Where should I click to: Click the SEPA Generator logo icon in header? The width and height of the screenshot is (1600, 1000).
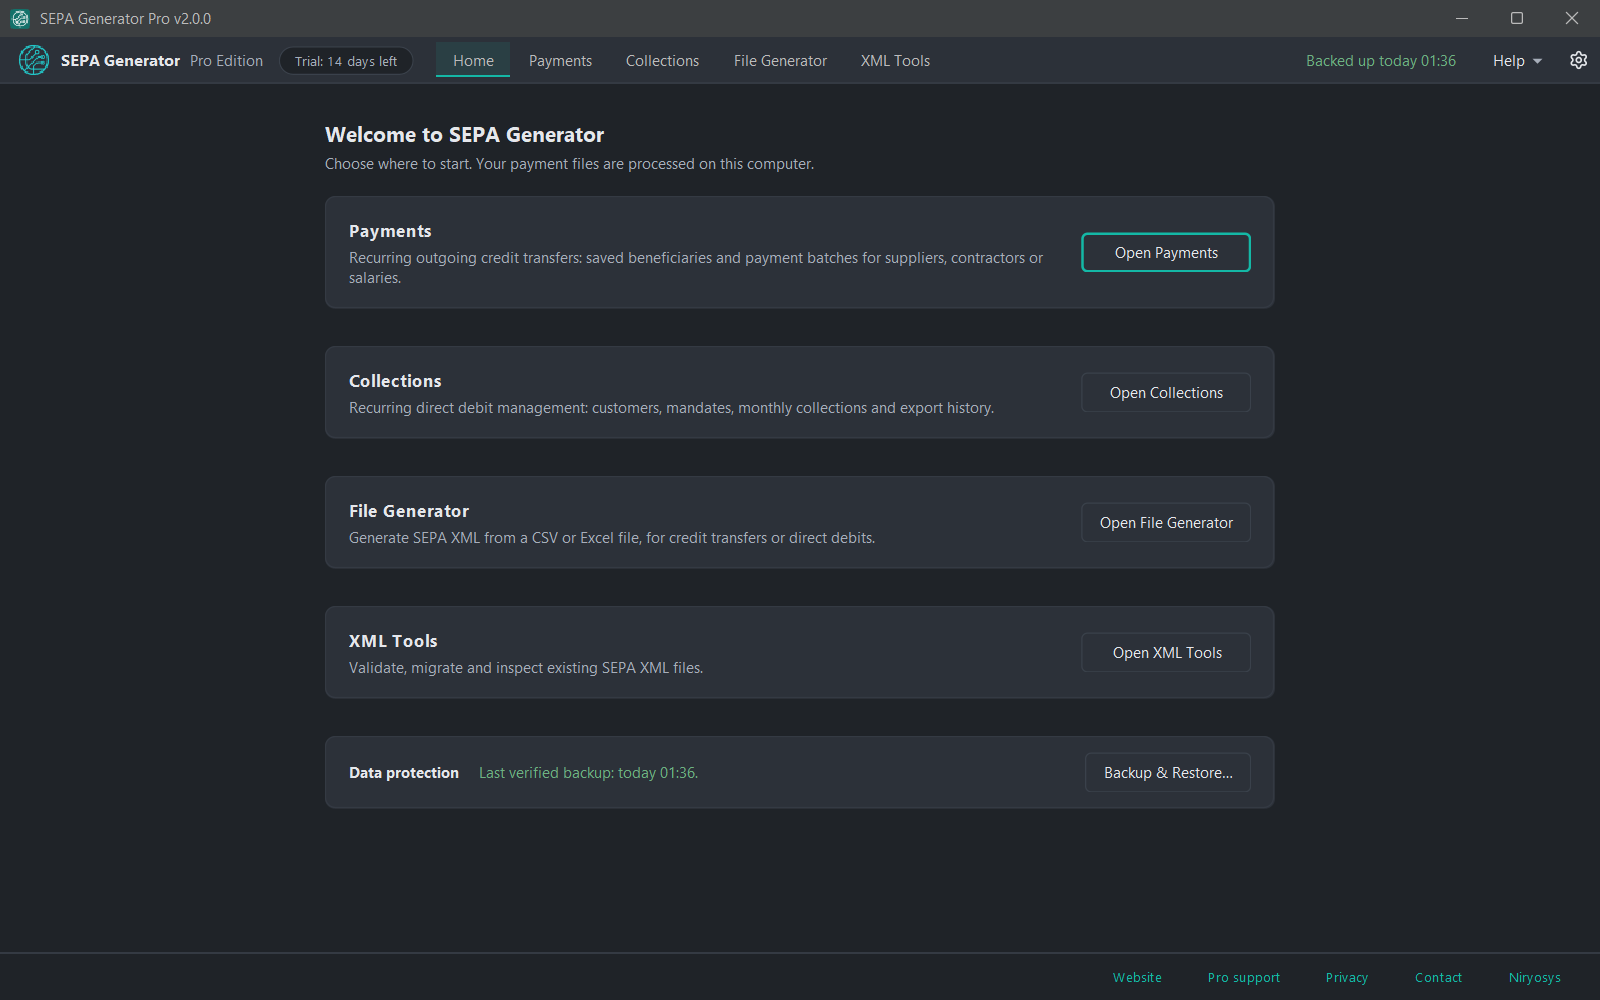coord(34,60)
